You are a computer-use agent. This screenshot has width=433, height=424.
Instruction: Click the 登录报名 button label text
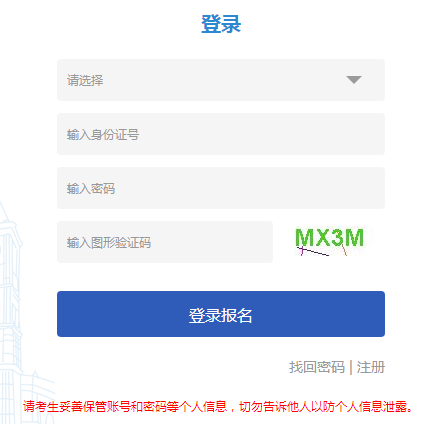click(220, 315)
